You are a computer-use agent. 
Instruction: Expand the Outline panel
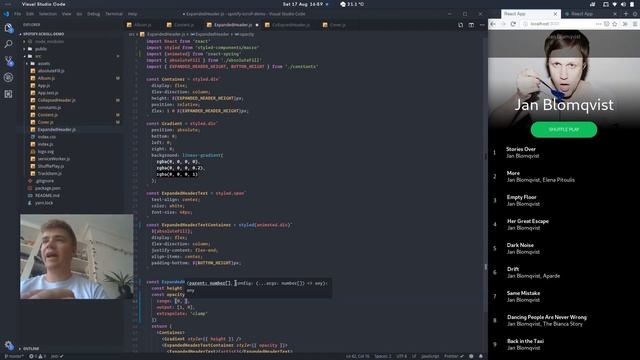click(20, 349)
